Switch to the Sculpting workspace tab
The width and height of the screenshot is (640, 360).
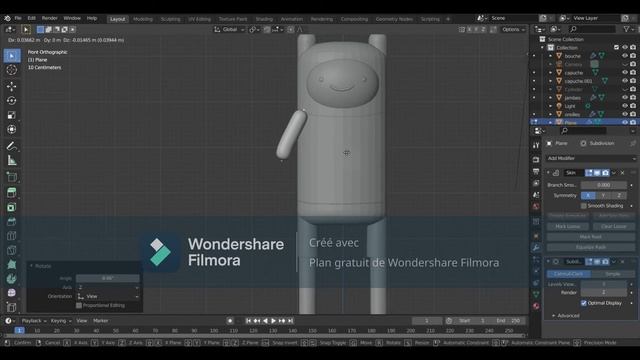tap(171, 19)
